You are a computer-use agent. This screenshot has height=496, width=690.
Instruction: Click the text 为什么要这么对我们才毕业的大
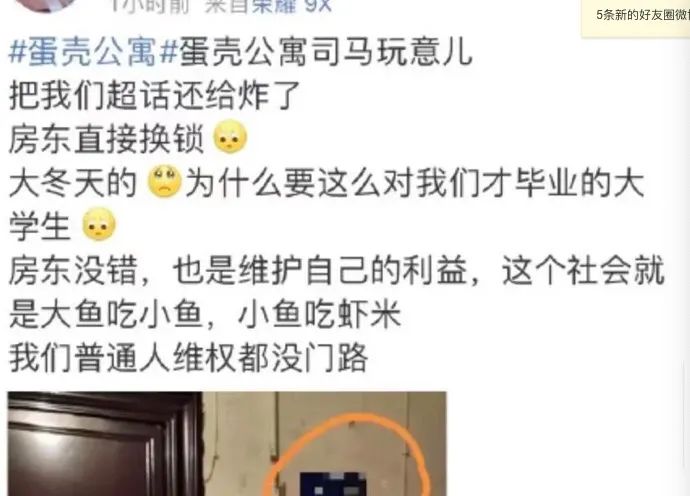(x=415, y=183)
